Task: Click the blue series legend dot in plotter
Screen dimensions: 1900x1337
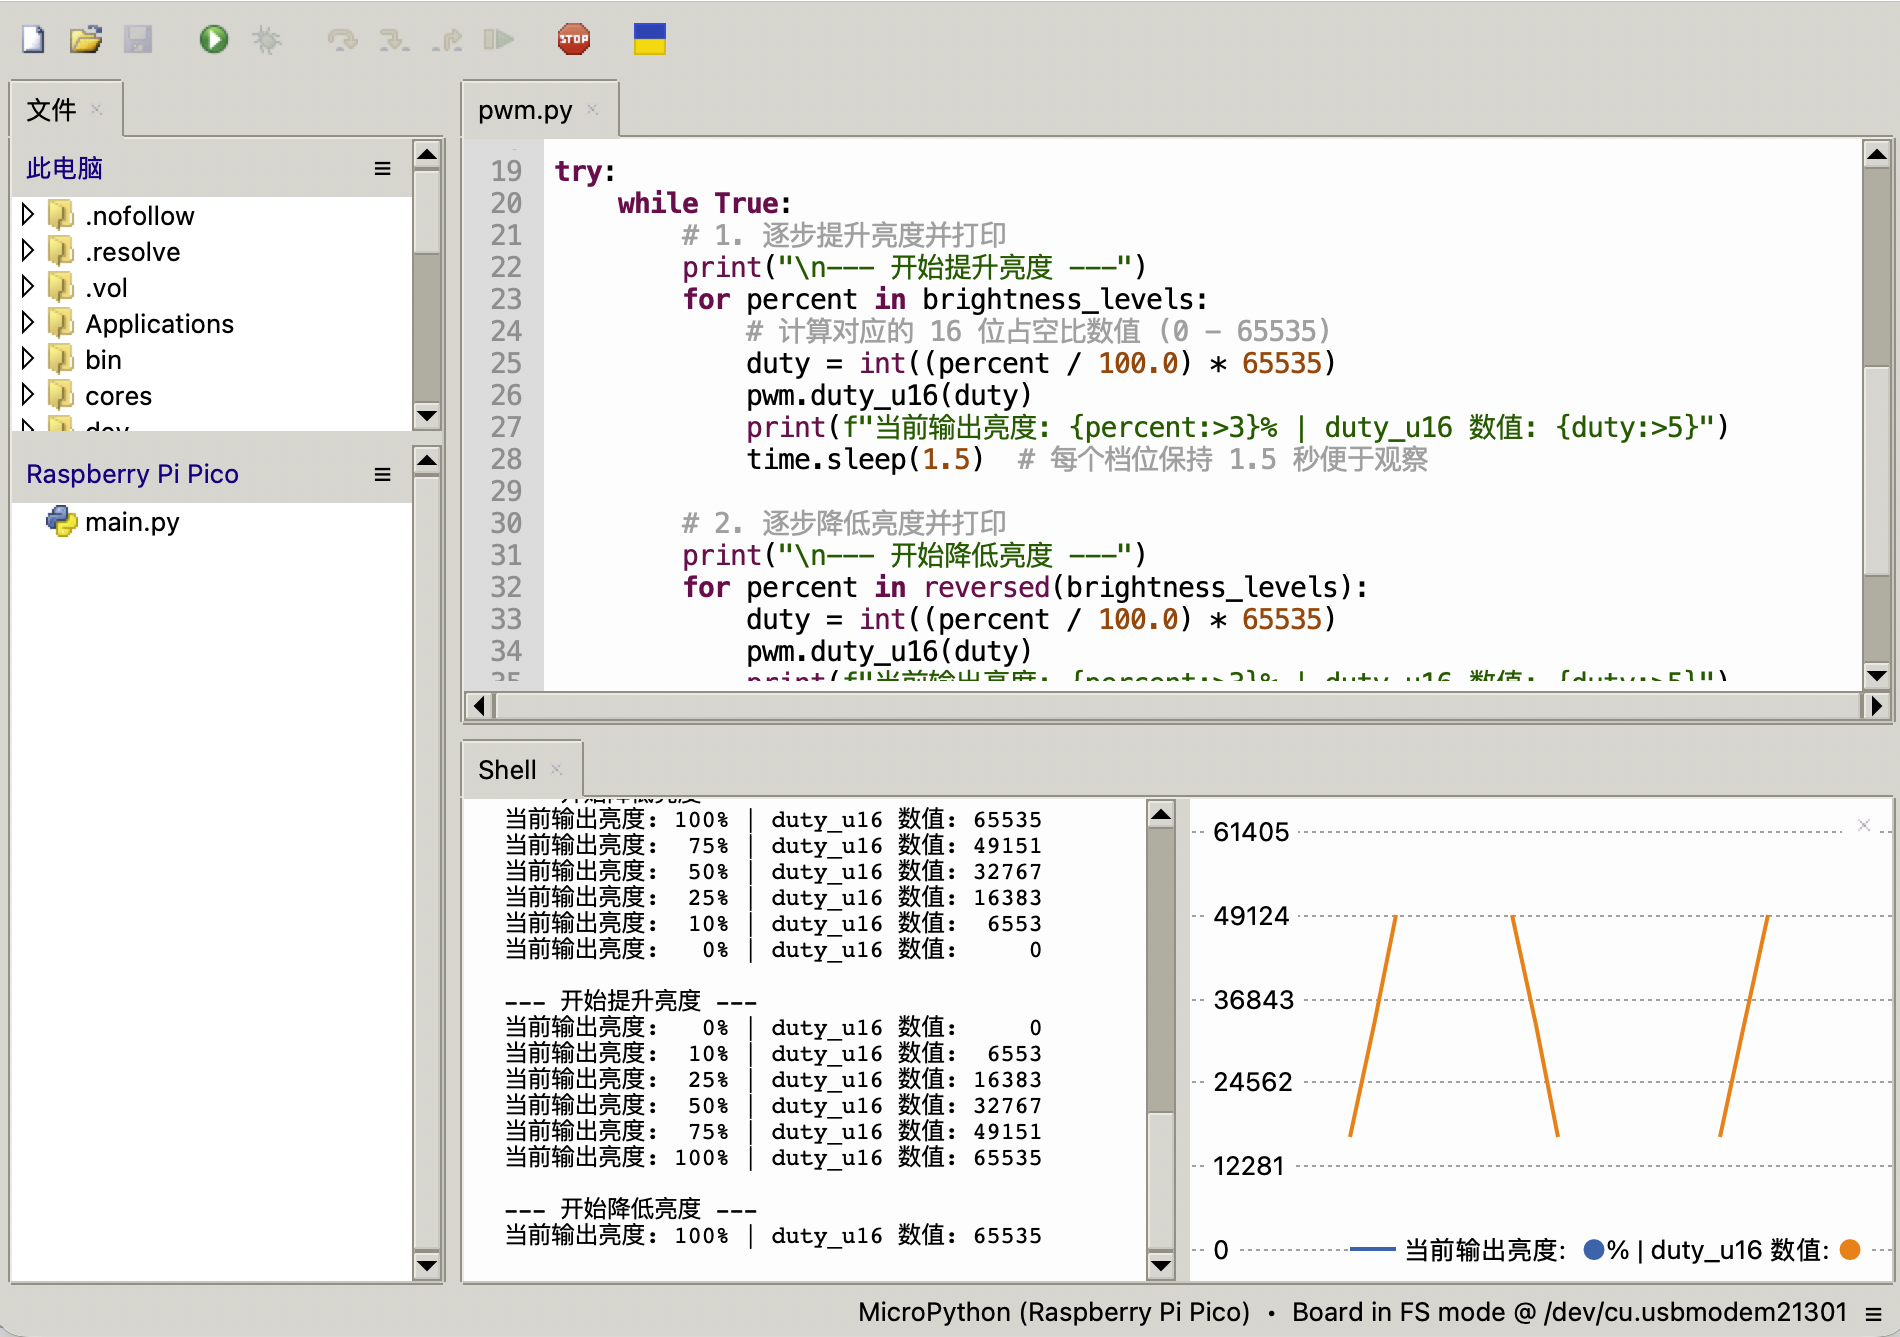Action: tap(1594, 1249)
